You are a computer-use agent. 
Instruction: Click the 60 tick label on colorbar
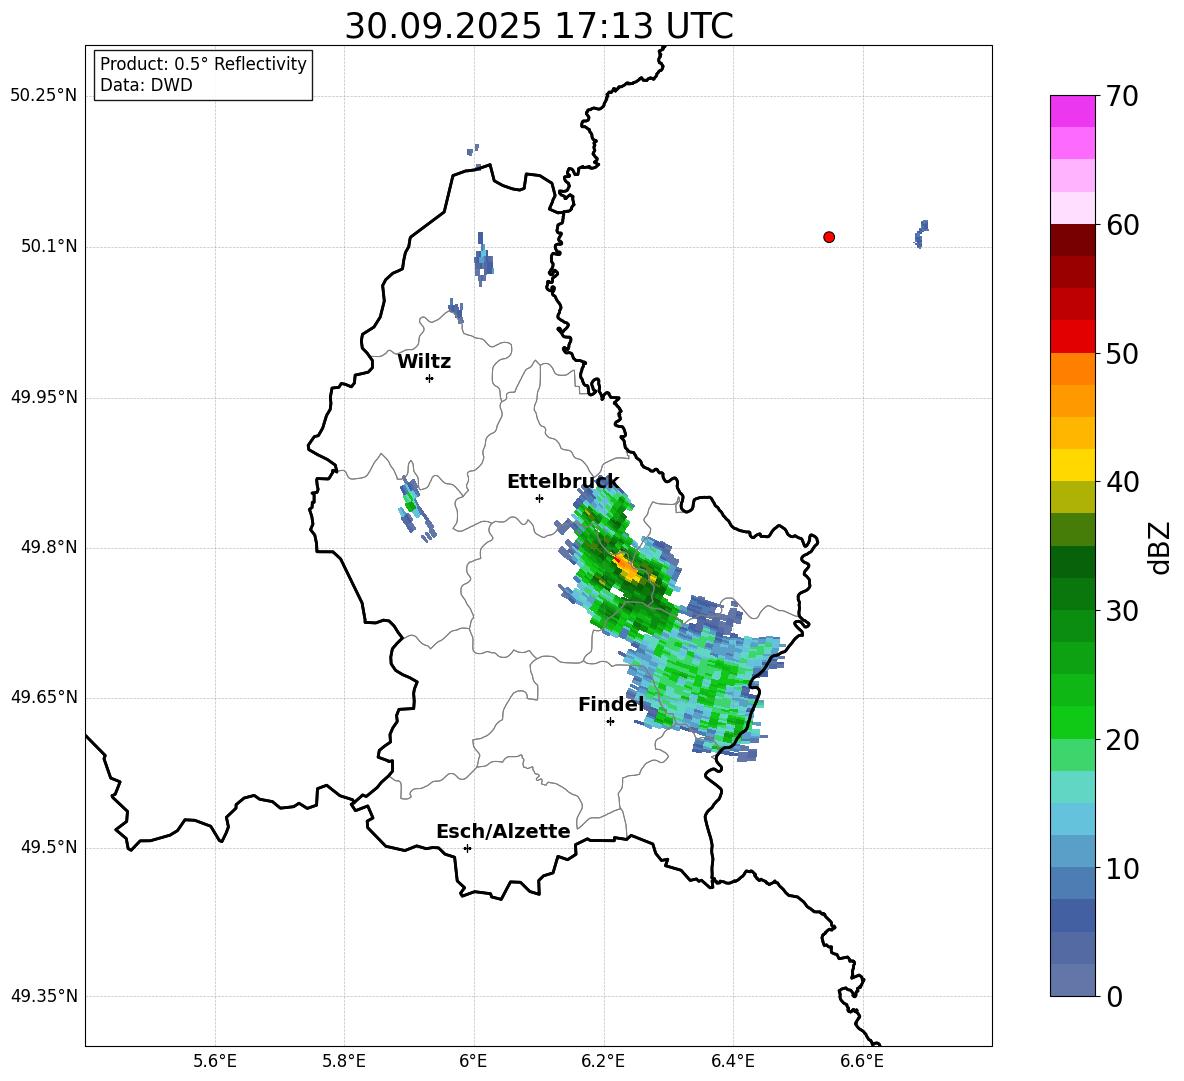(1122, 225)
